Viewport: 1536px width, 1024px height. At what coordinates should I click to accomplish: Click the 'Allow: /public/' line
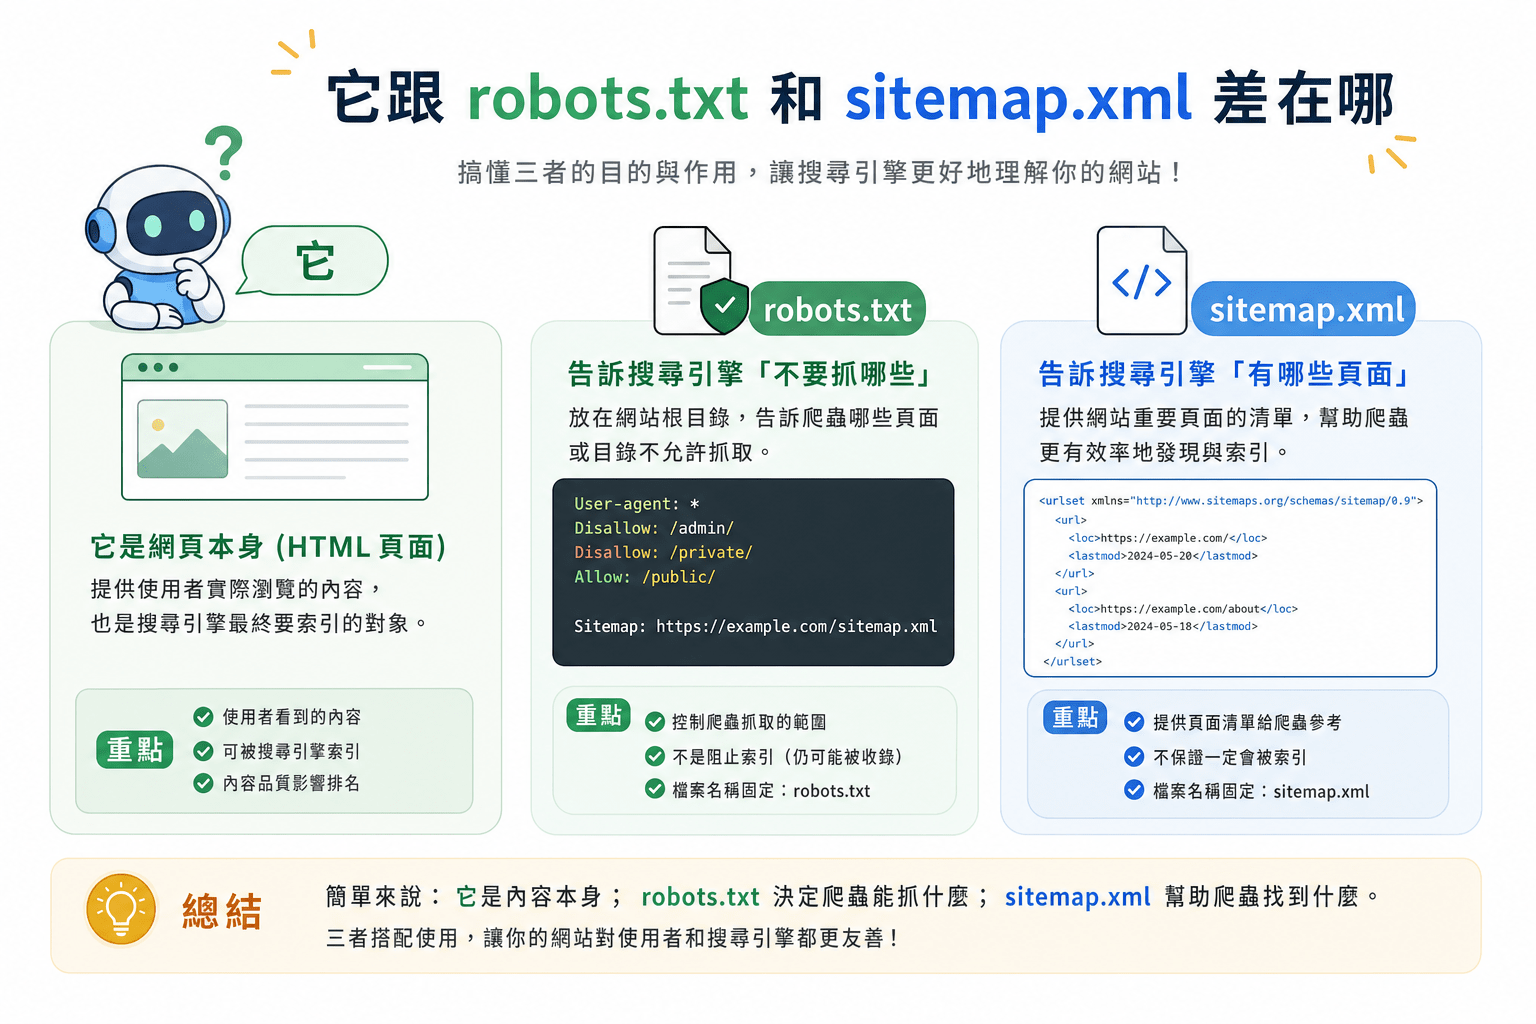(645, 577)
